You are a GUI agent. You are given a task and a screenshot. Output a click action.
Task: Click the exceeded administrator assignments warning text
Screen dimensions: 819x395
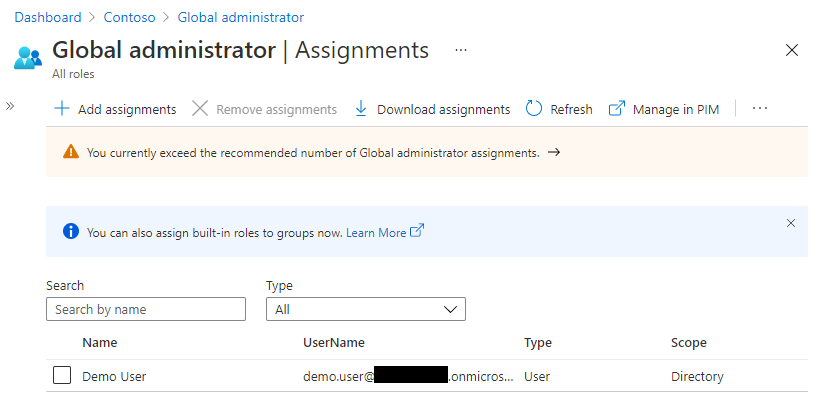[313, 153]
